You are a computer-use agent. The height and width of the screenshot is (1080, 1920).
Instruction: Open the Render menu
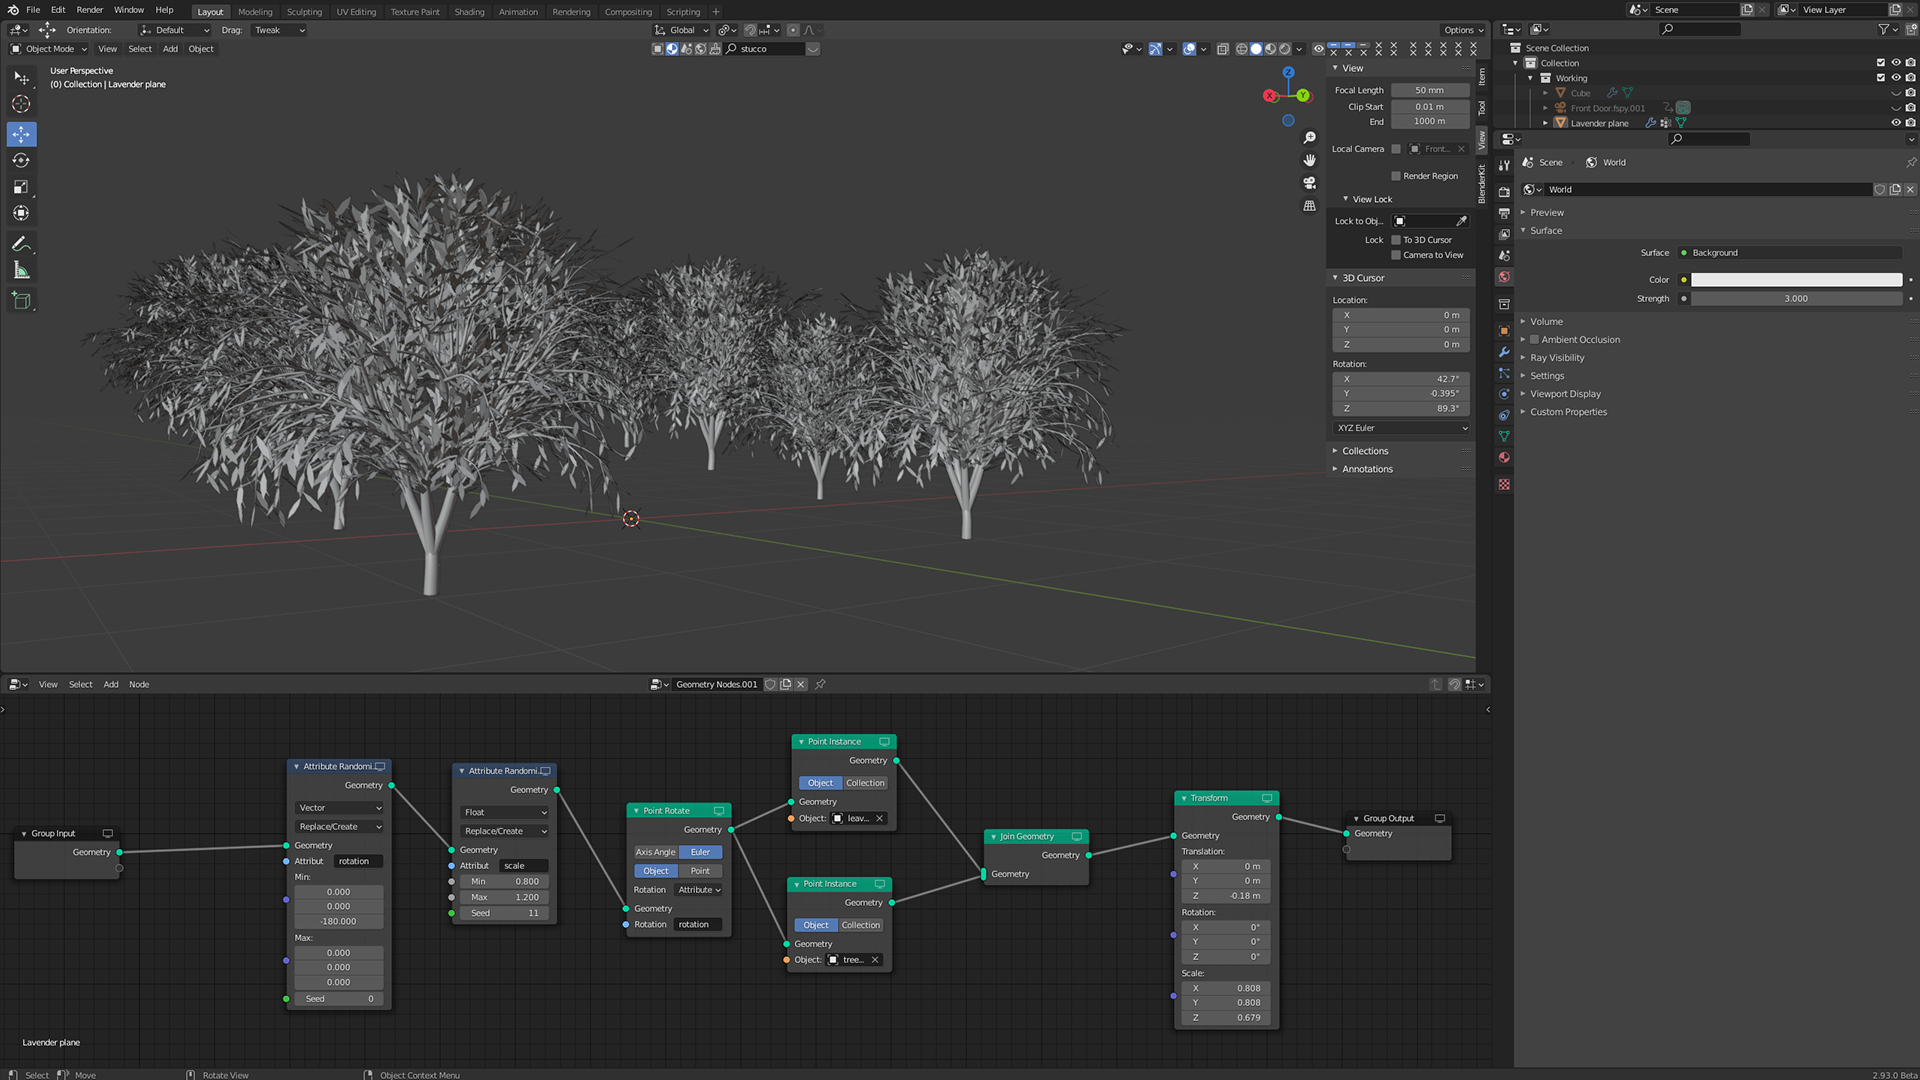[89, 10]
